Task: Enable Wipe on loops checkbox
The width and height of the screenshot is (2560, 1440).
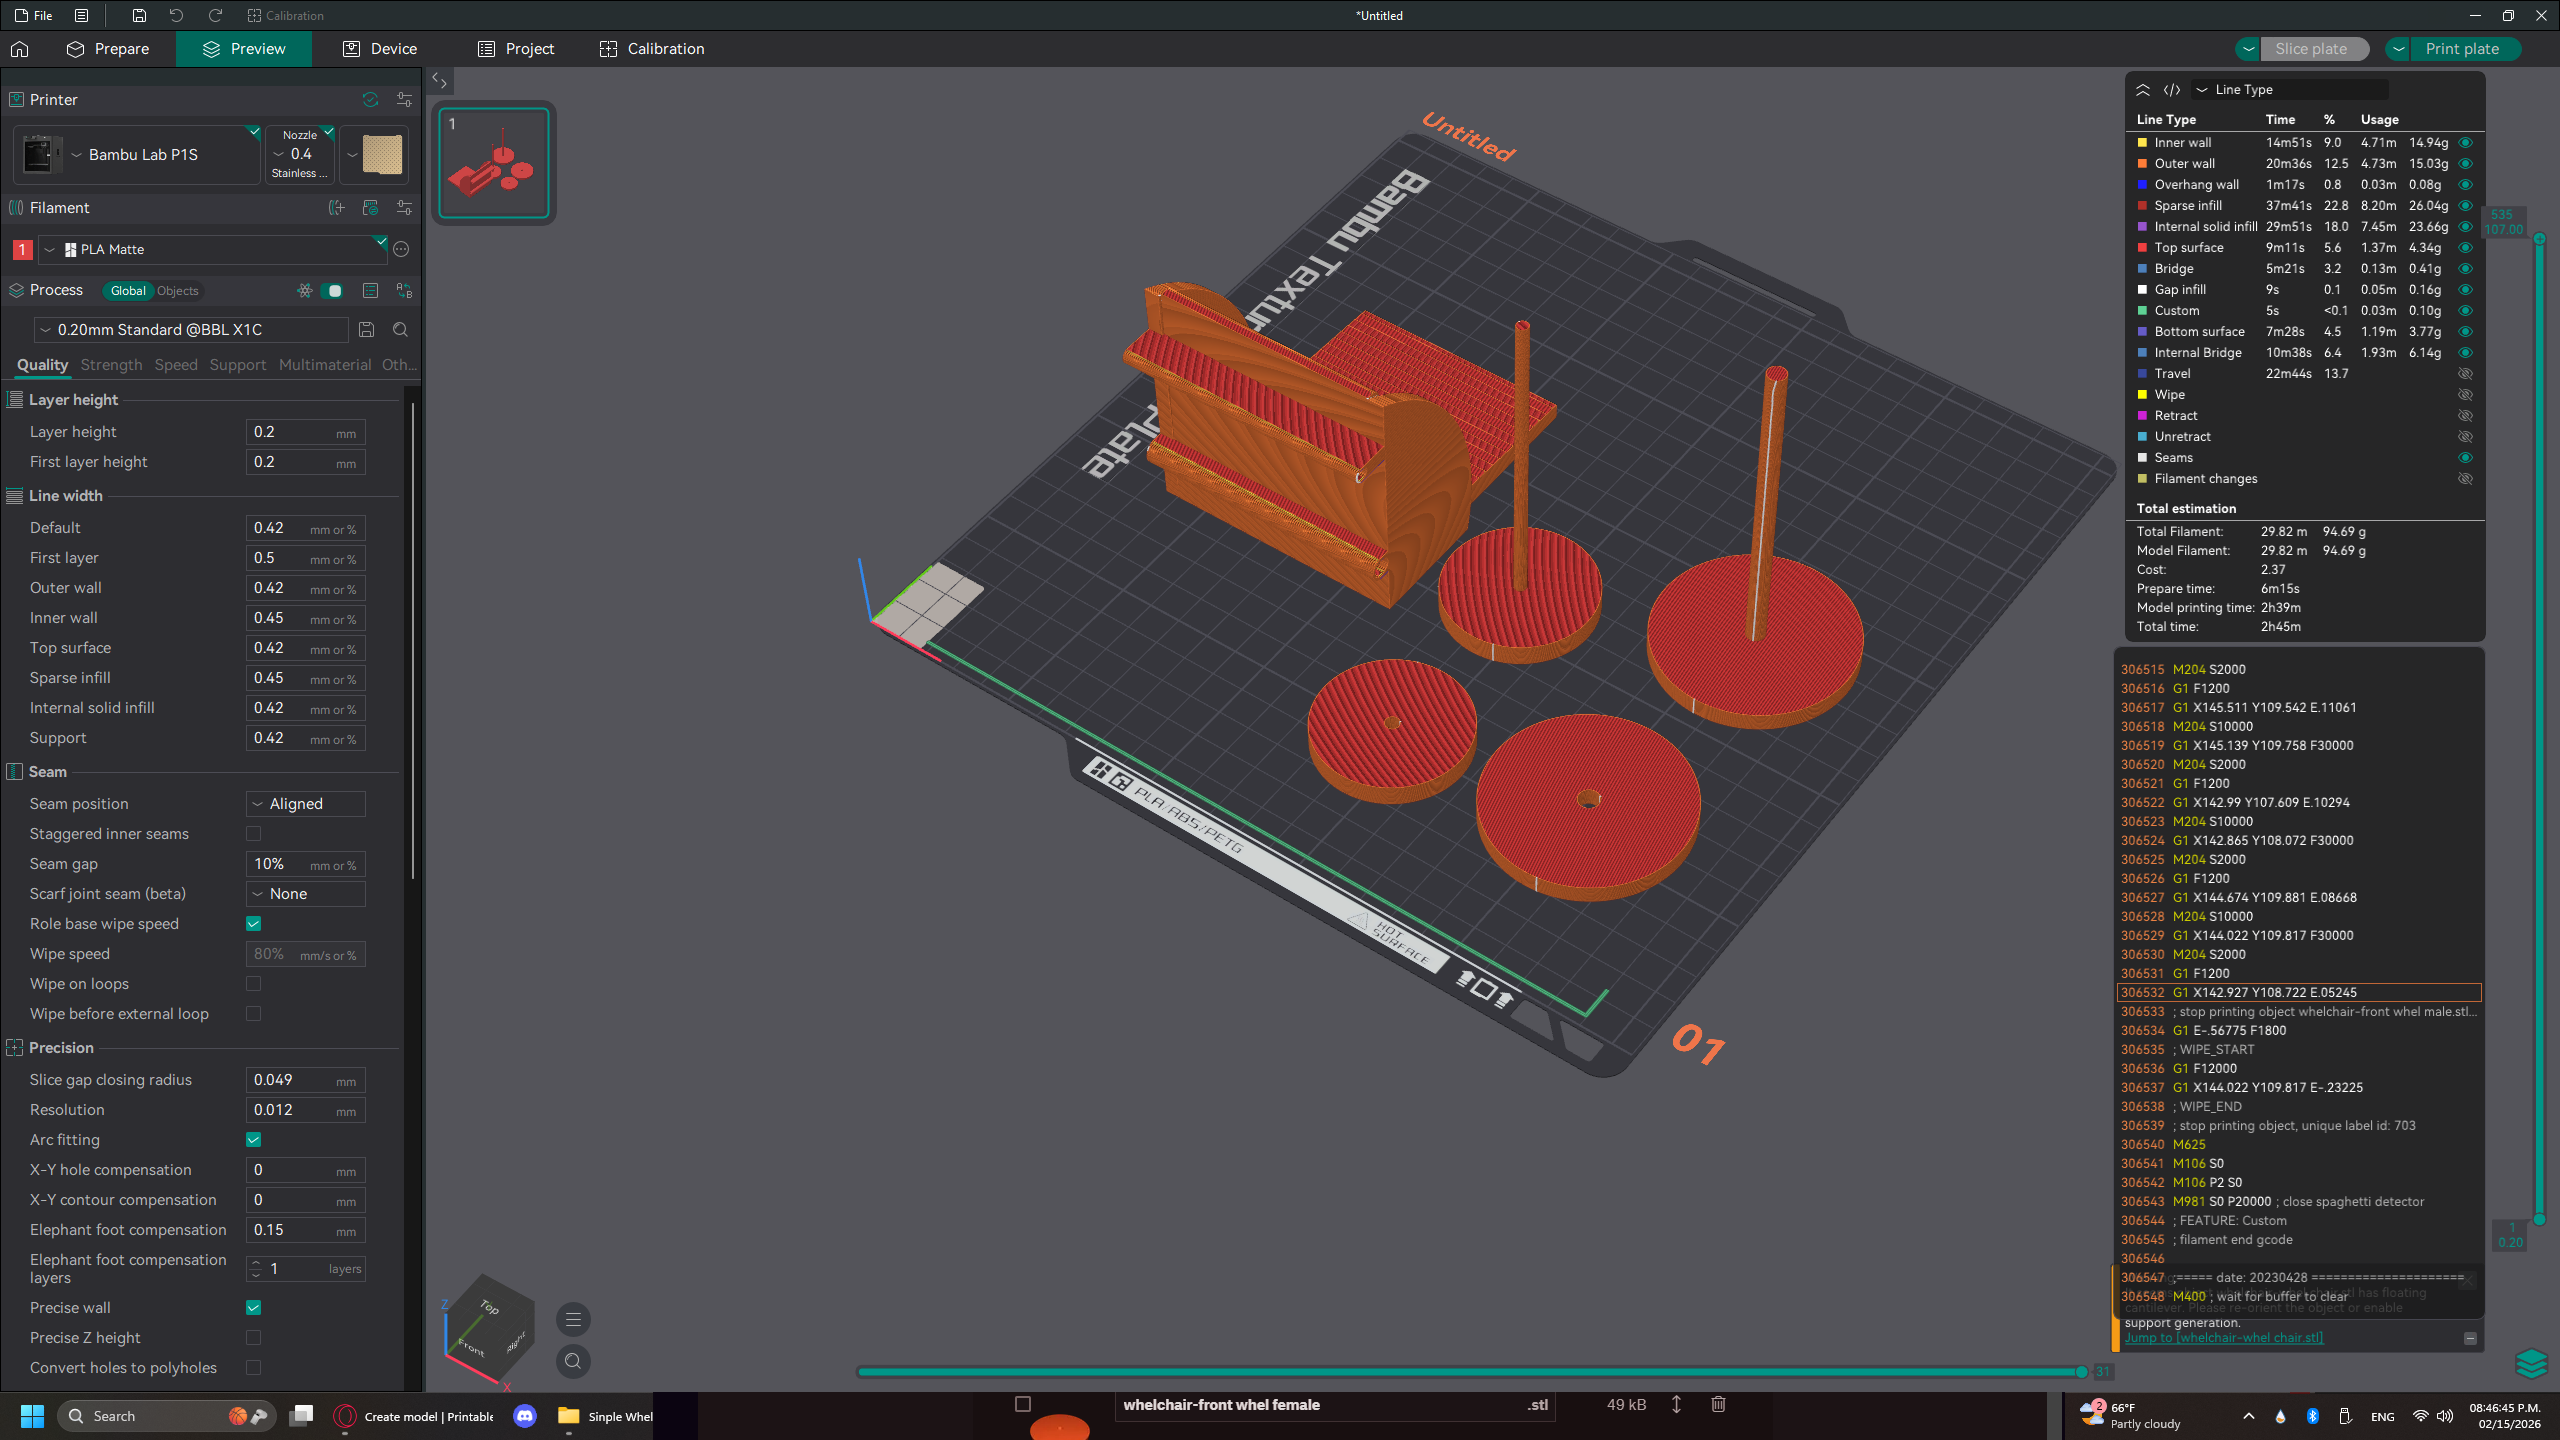Action: (254, 984)
